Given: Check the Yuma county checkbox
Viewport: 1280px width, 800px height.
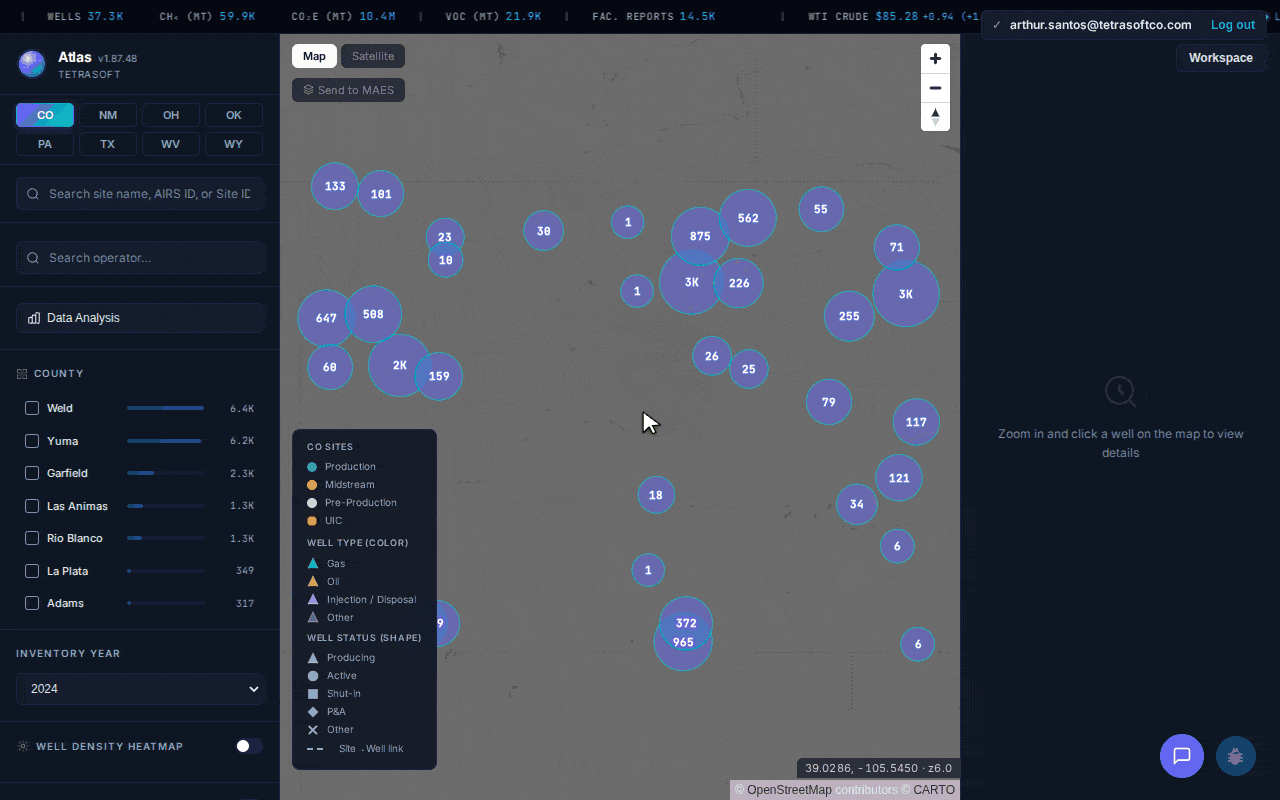Looking at the screenshot, I should point(32,441).
